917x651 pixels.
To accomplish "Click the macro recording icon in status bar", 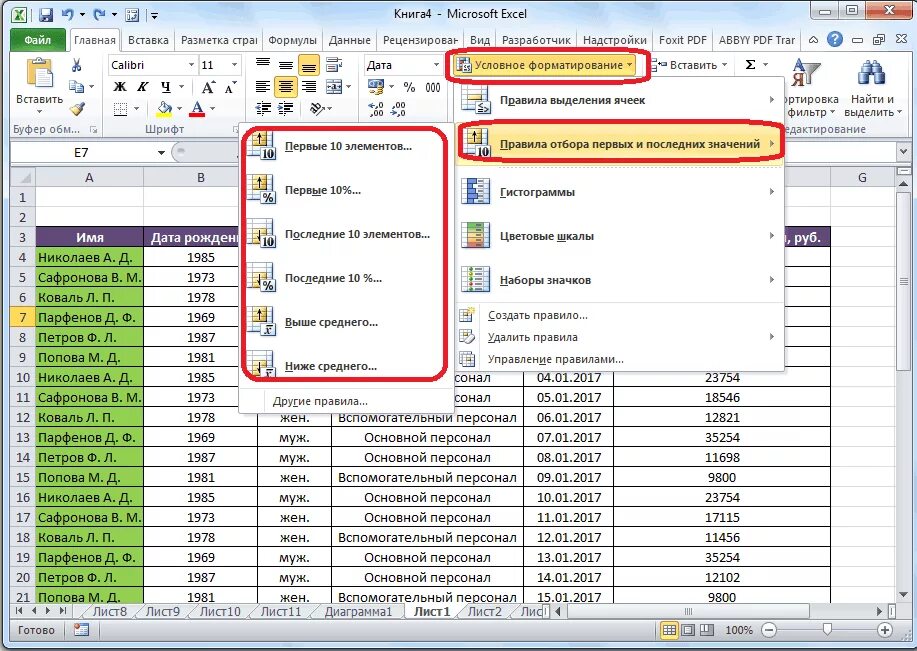I will tap(81, 630).
